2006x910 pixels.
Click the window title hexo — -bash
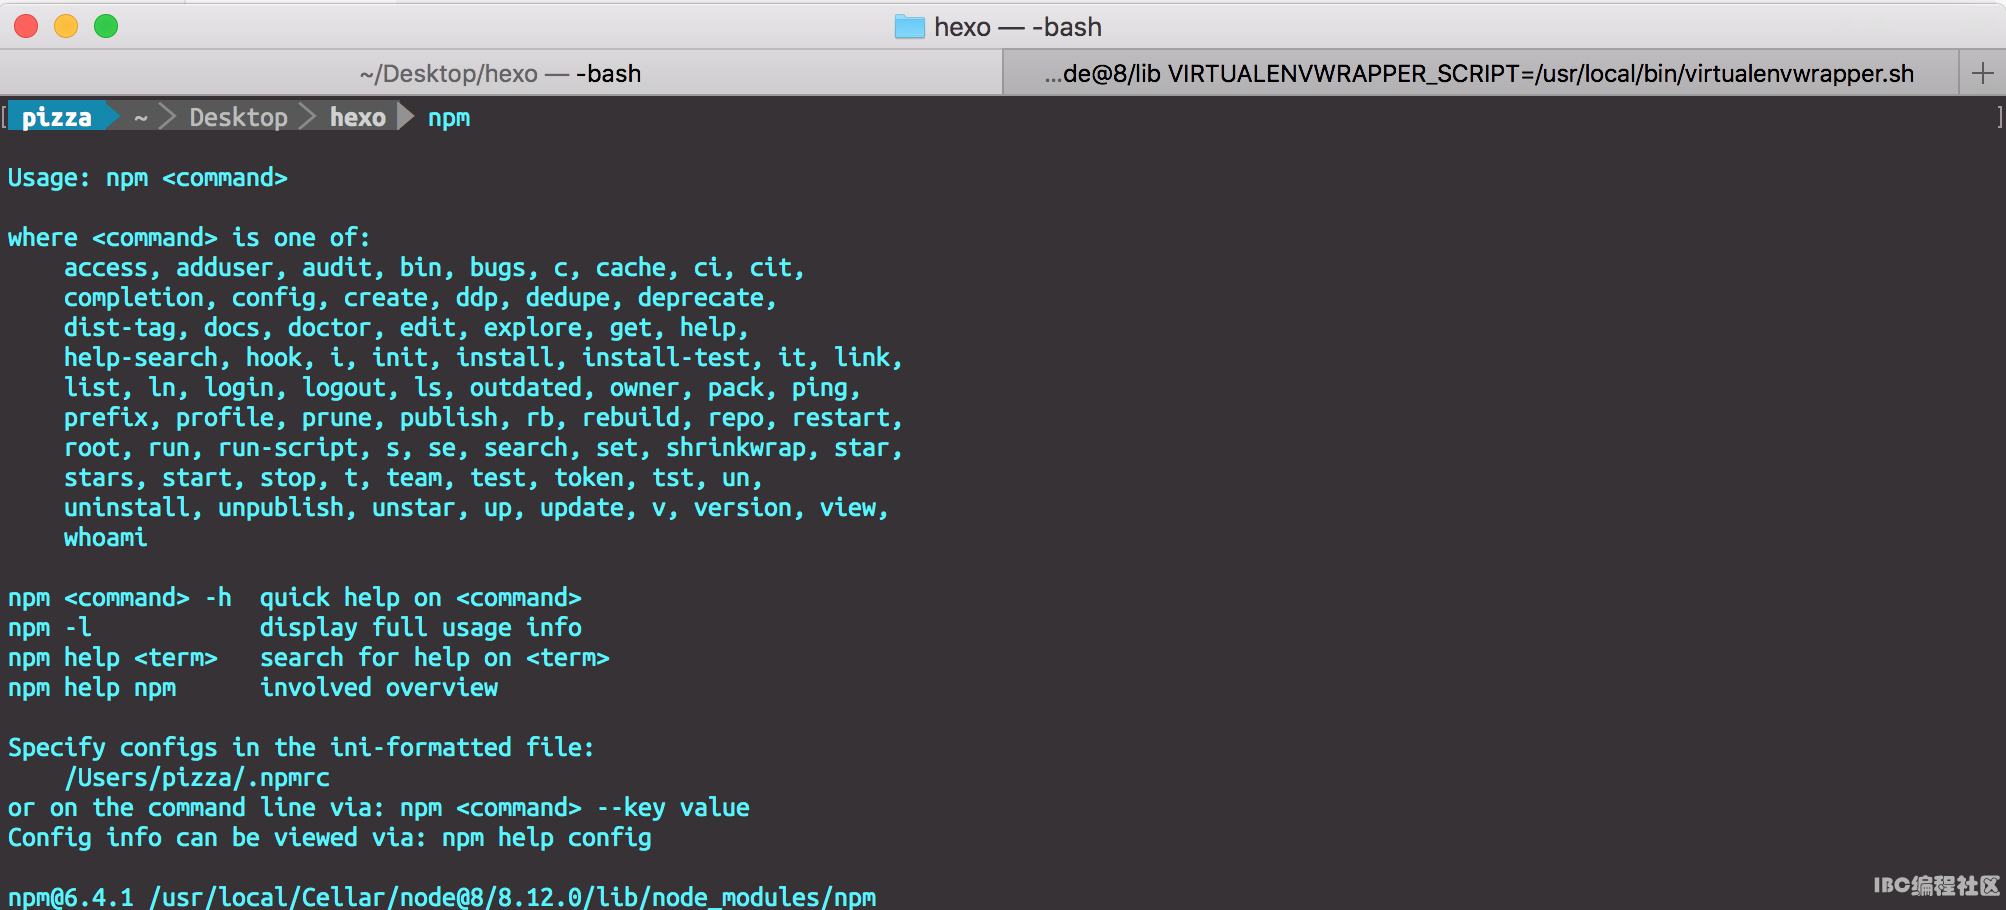1017,27
